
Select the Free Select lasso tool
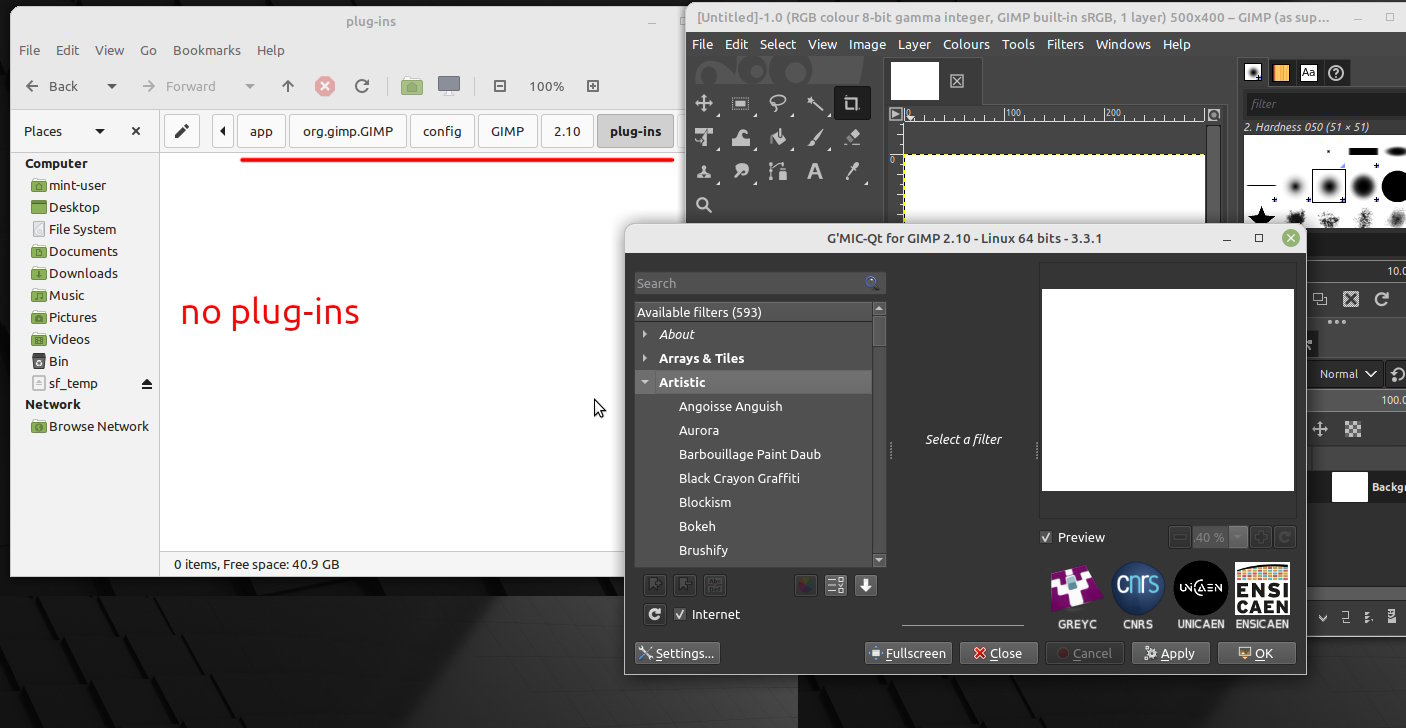[x=778, y=103]
